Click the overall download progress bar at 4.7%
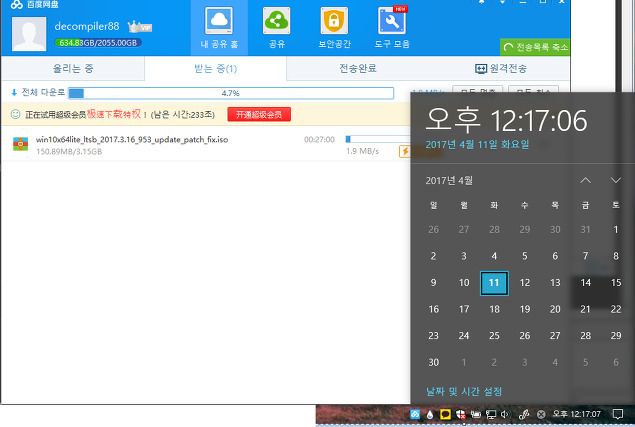This screenshot has height=427, width=635. (x=231, y=93)
